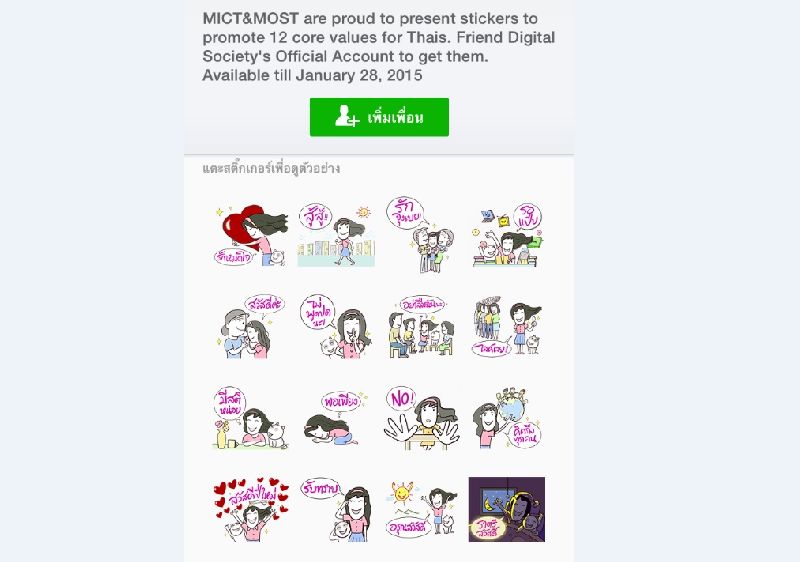Screen dimensions: 800x562
Task: Tap the girl standing beside crowd sticker
Action: tap(507, 326)
